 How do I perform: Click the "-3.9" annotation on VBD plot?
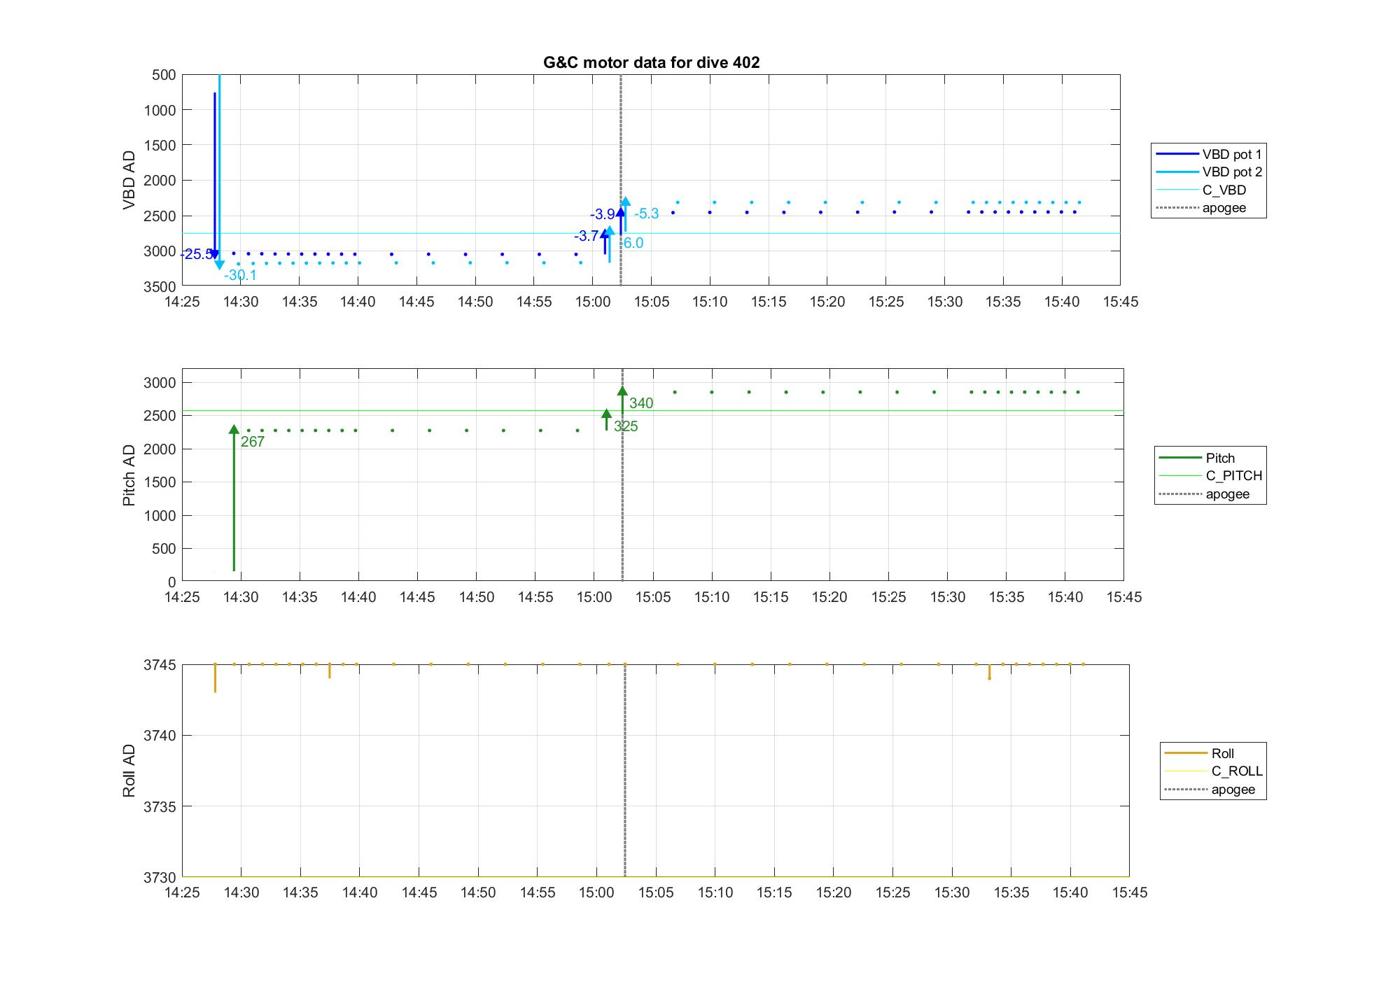click(603, 214)
